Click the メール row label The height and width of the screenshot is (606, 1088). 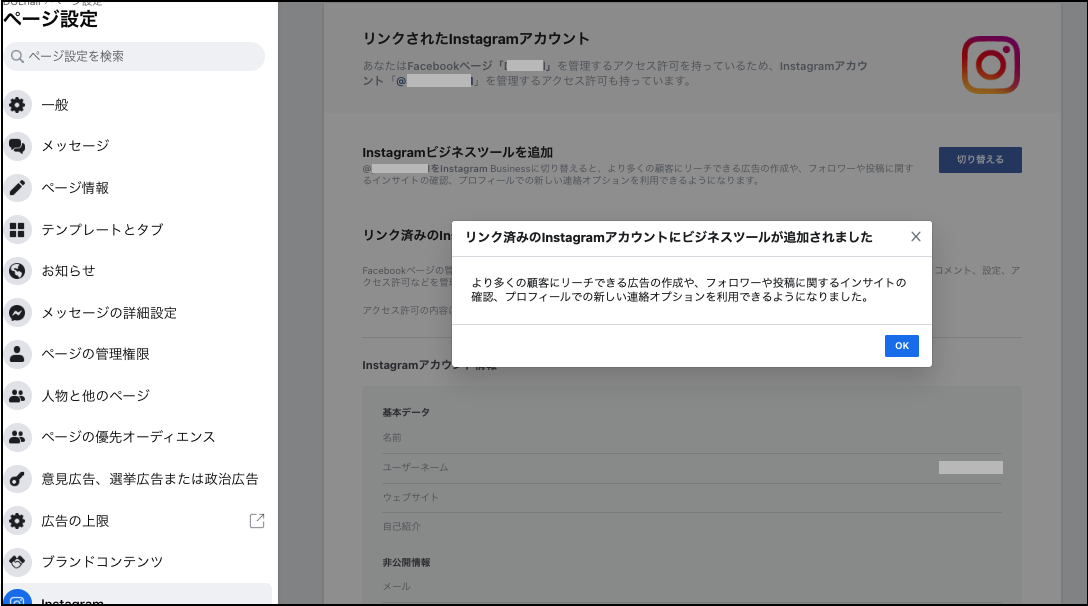coord(397,587)
